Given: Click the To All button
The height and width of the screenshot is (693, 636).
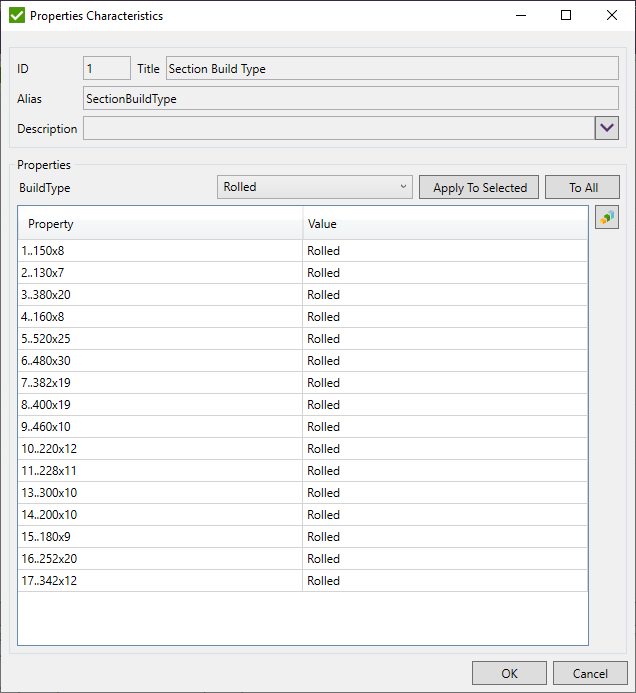Looking at the screenshot, I should tap(582, 187).
